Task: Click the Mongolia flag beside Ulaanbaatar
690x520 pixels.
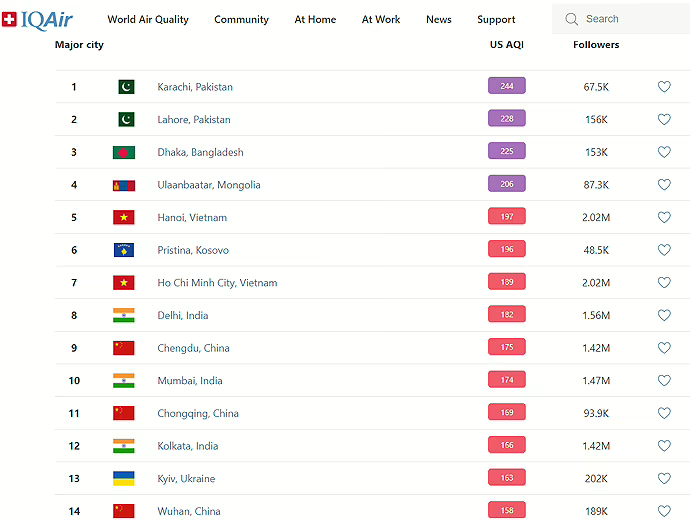Action: [124, 185]
